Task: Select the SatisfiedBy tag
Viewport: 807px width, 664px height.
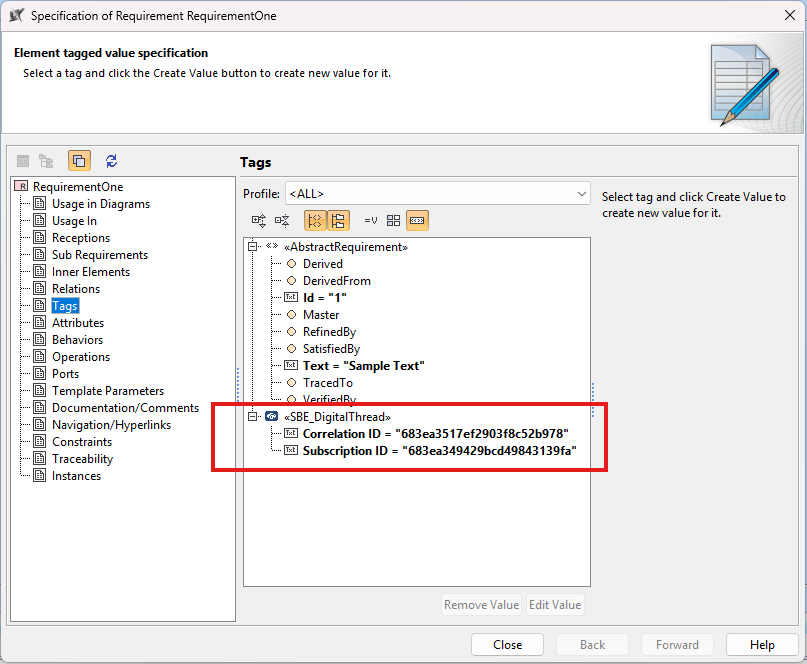Action: click(x=330, y=349)
